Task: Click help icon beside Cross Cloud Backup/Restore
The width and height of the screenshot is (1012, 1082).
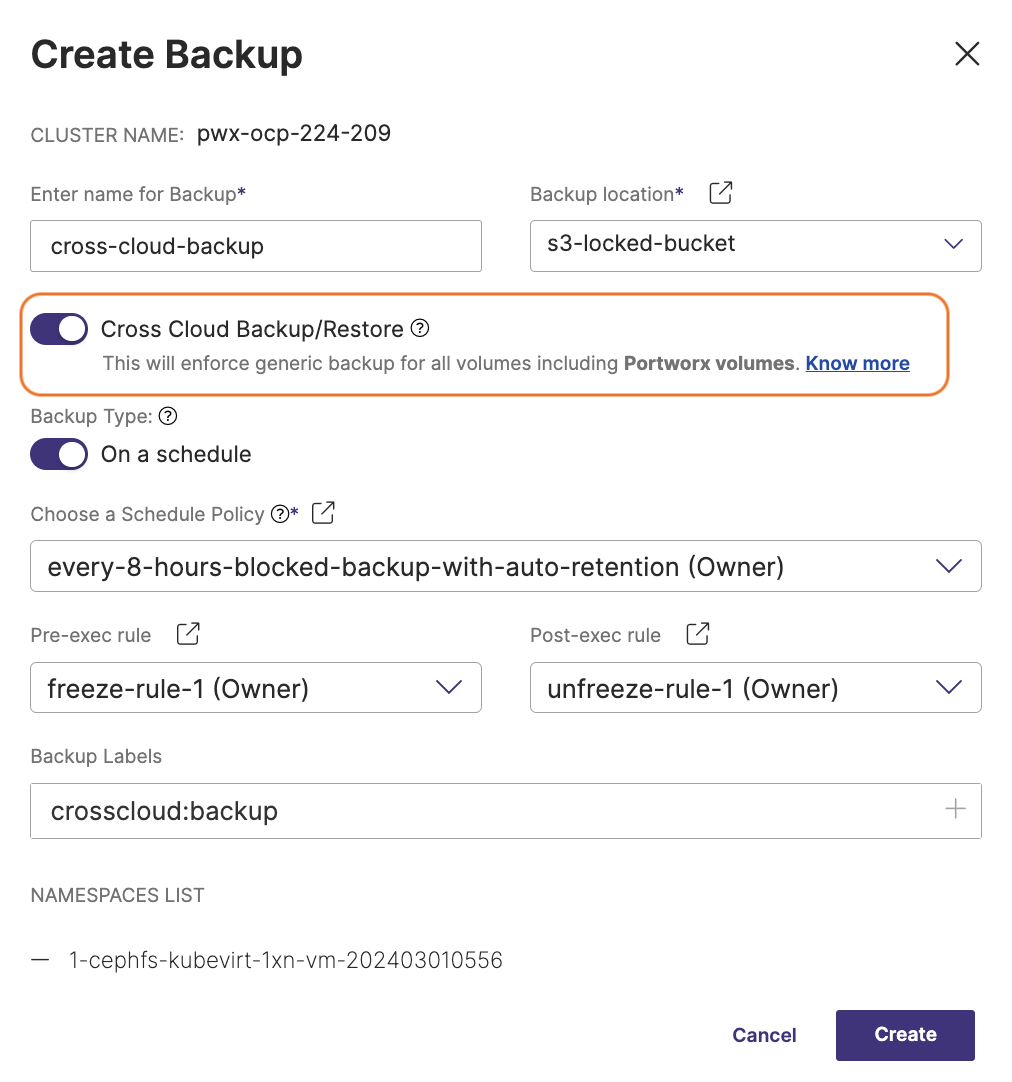Action: click(x=421, y=328)
